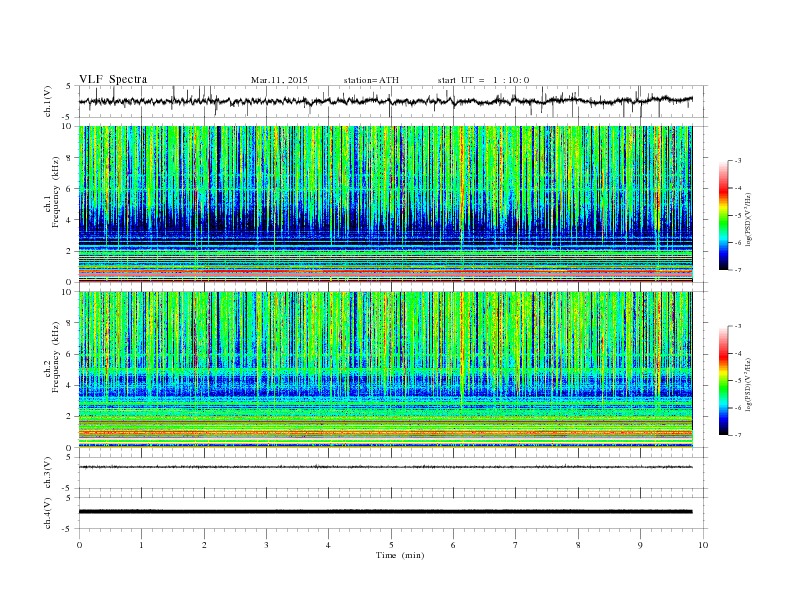
Task: Click the Time (min) axis label
Action: 400,555
